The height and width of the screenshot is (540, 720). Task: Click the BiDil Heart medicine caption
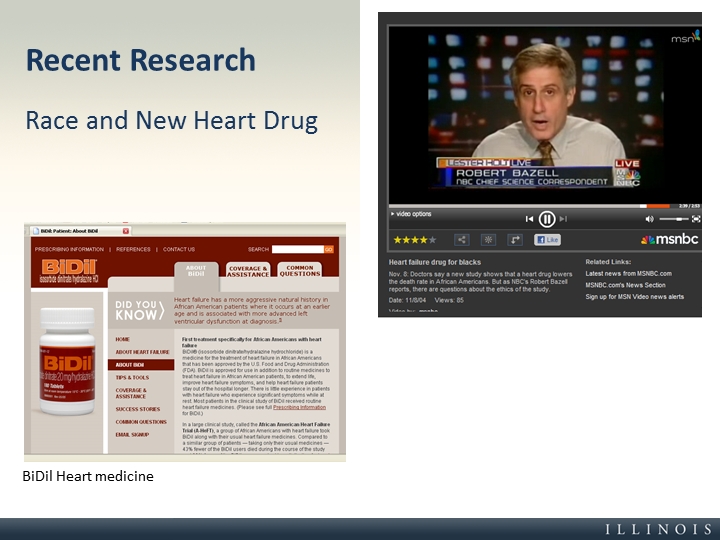[88, 476]
